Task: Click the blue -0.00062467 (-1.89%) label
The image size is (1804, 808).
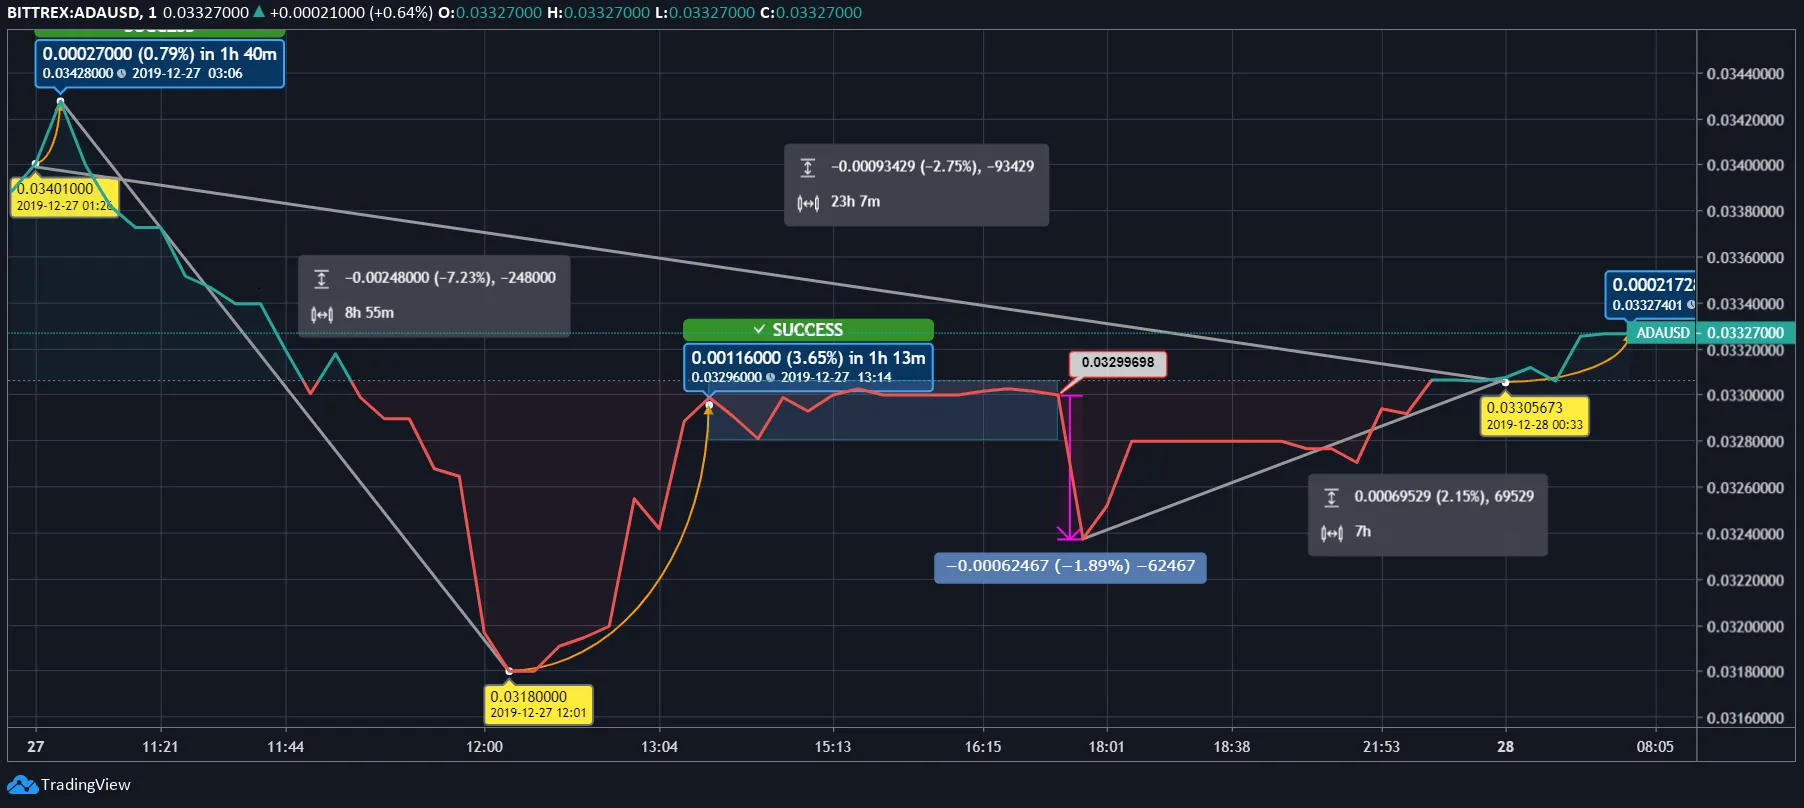Action: click(x=1070, y=566)
